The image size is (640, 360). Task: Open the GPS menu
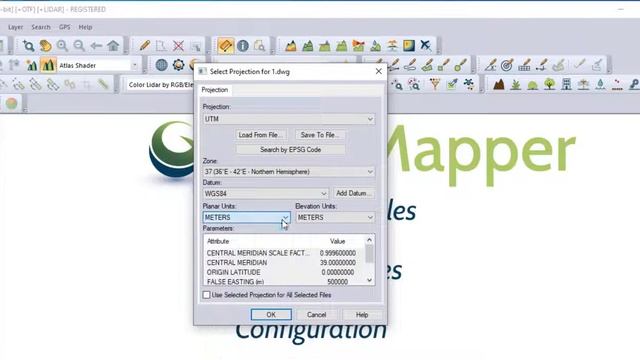click(x=64, y=27)
